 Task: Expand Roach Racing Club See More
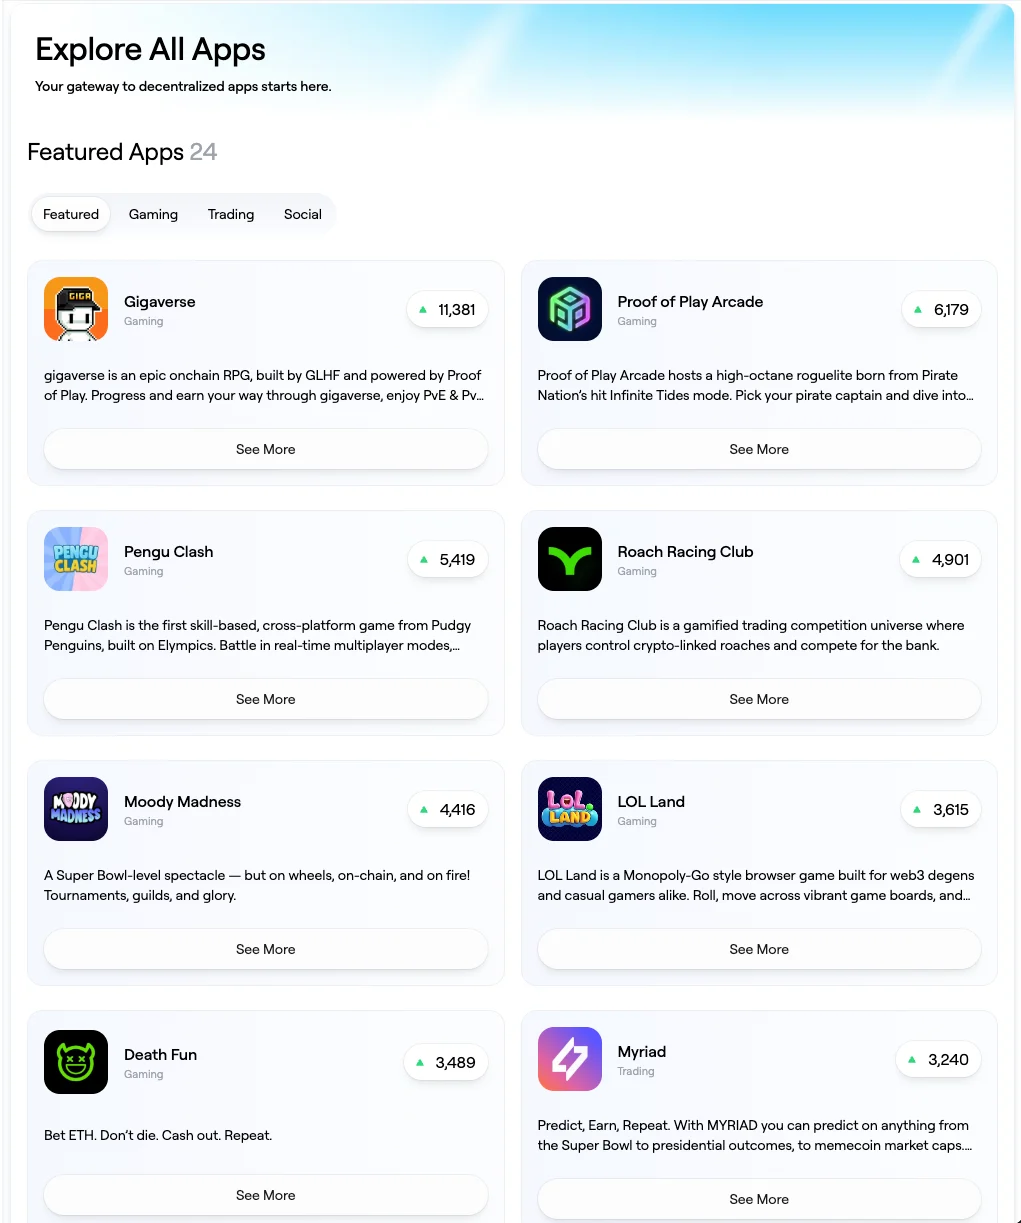click(x=759, y=699)
